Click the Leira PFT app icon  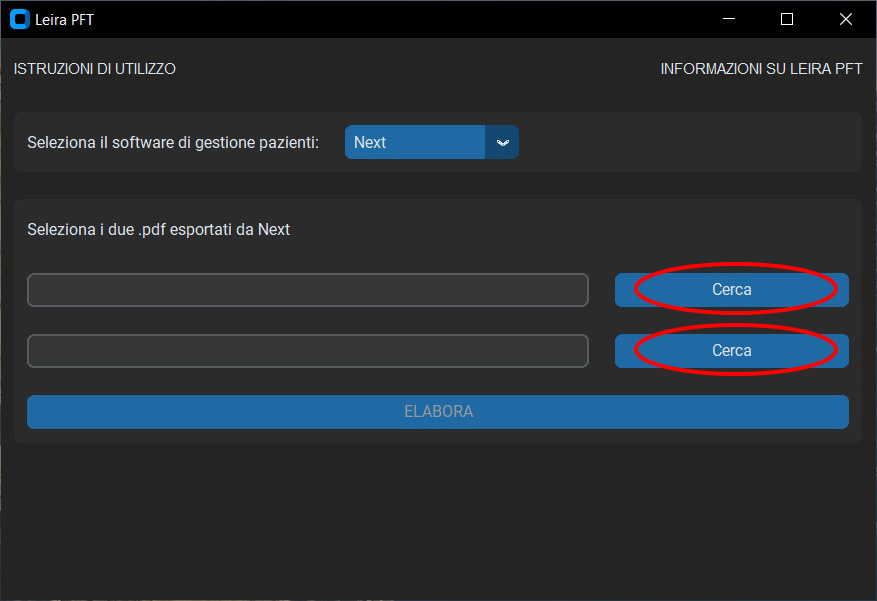[x=20, y=19]
